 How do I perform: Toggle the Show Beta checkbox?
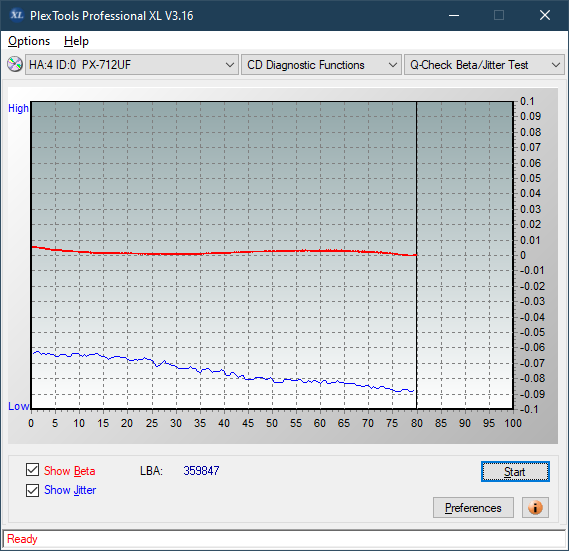point(32,469)
